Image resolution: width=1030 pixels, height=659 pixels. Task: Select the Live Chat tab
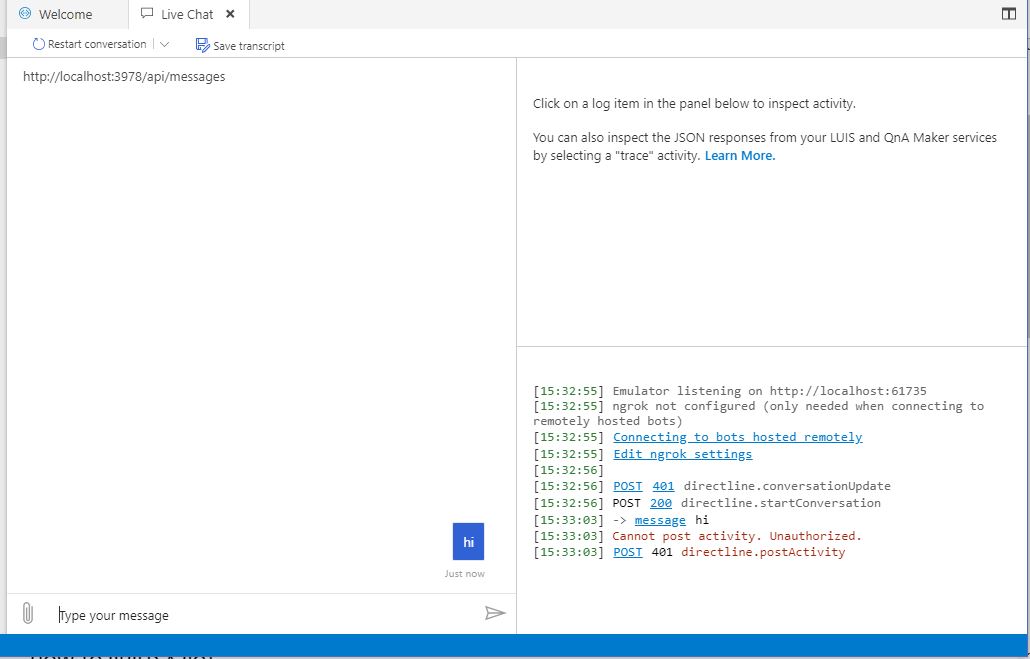tap(185, 14)
